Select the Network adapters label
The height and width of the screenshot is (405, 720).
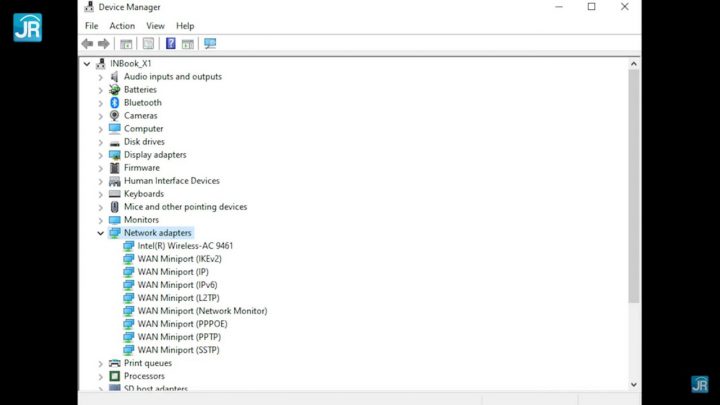pyautogui.click(x=158, y=233)
